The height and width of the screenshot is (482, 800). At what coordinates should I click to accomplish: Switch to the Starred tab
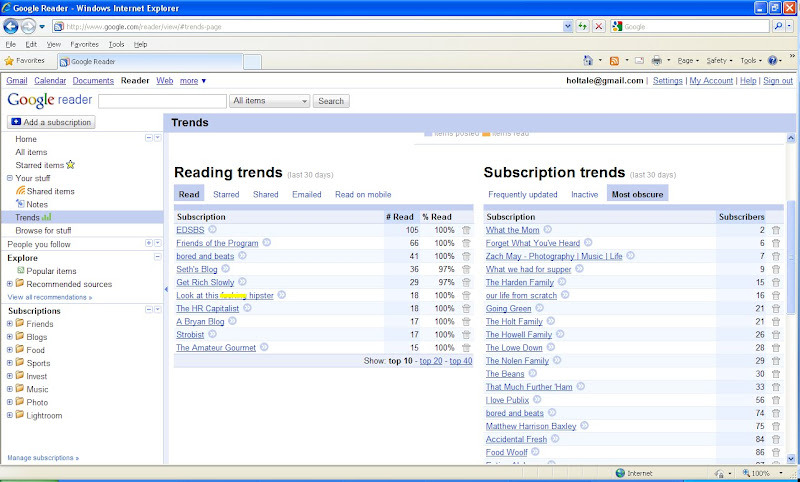click(226, 194)
